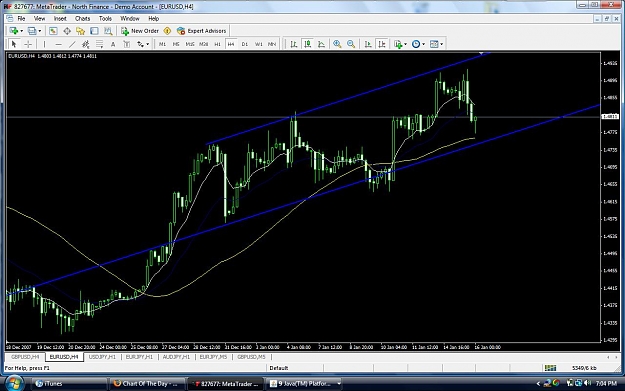Open the Charts menu

pyautogui.click(x=83, y=18)
